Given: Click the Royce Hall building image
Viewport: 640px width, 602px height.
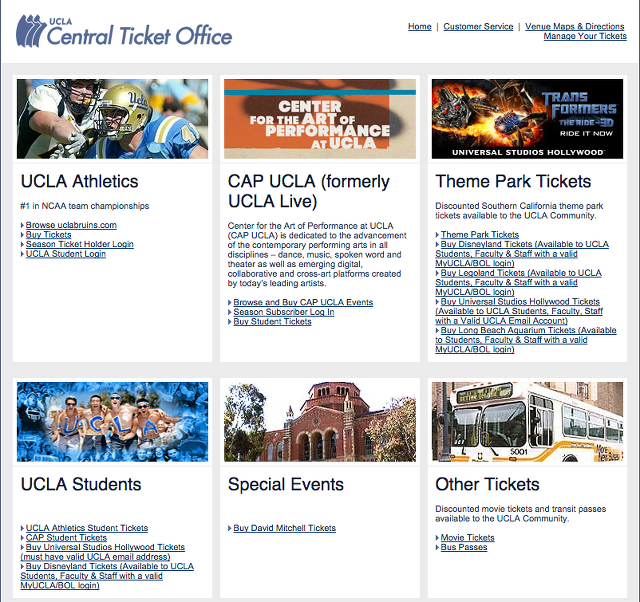Looking at the screenshot, I should [320, 422].
